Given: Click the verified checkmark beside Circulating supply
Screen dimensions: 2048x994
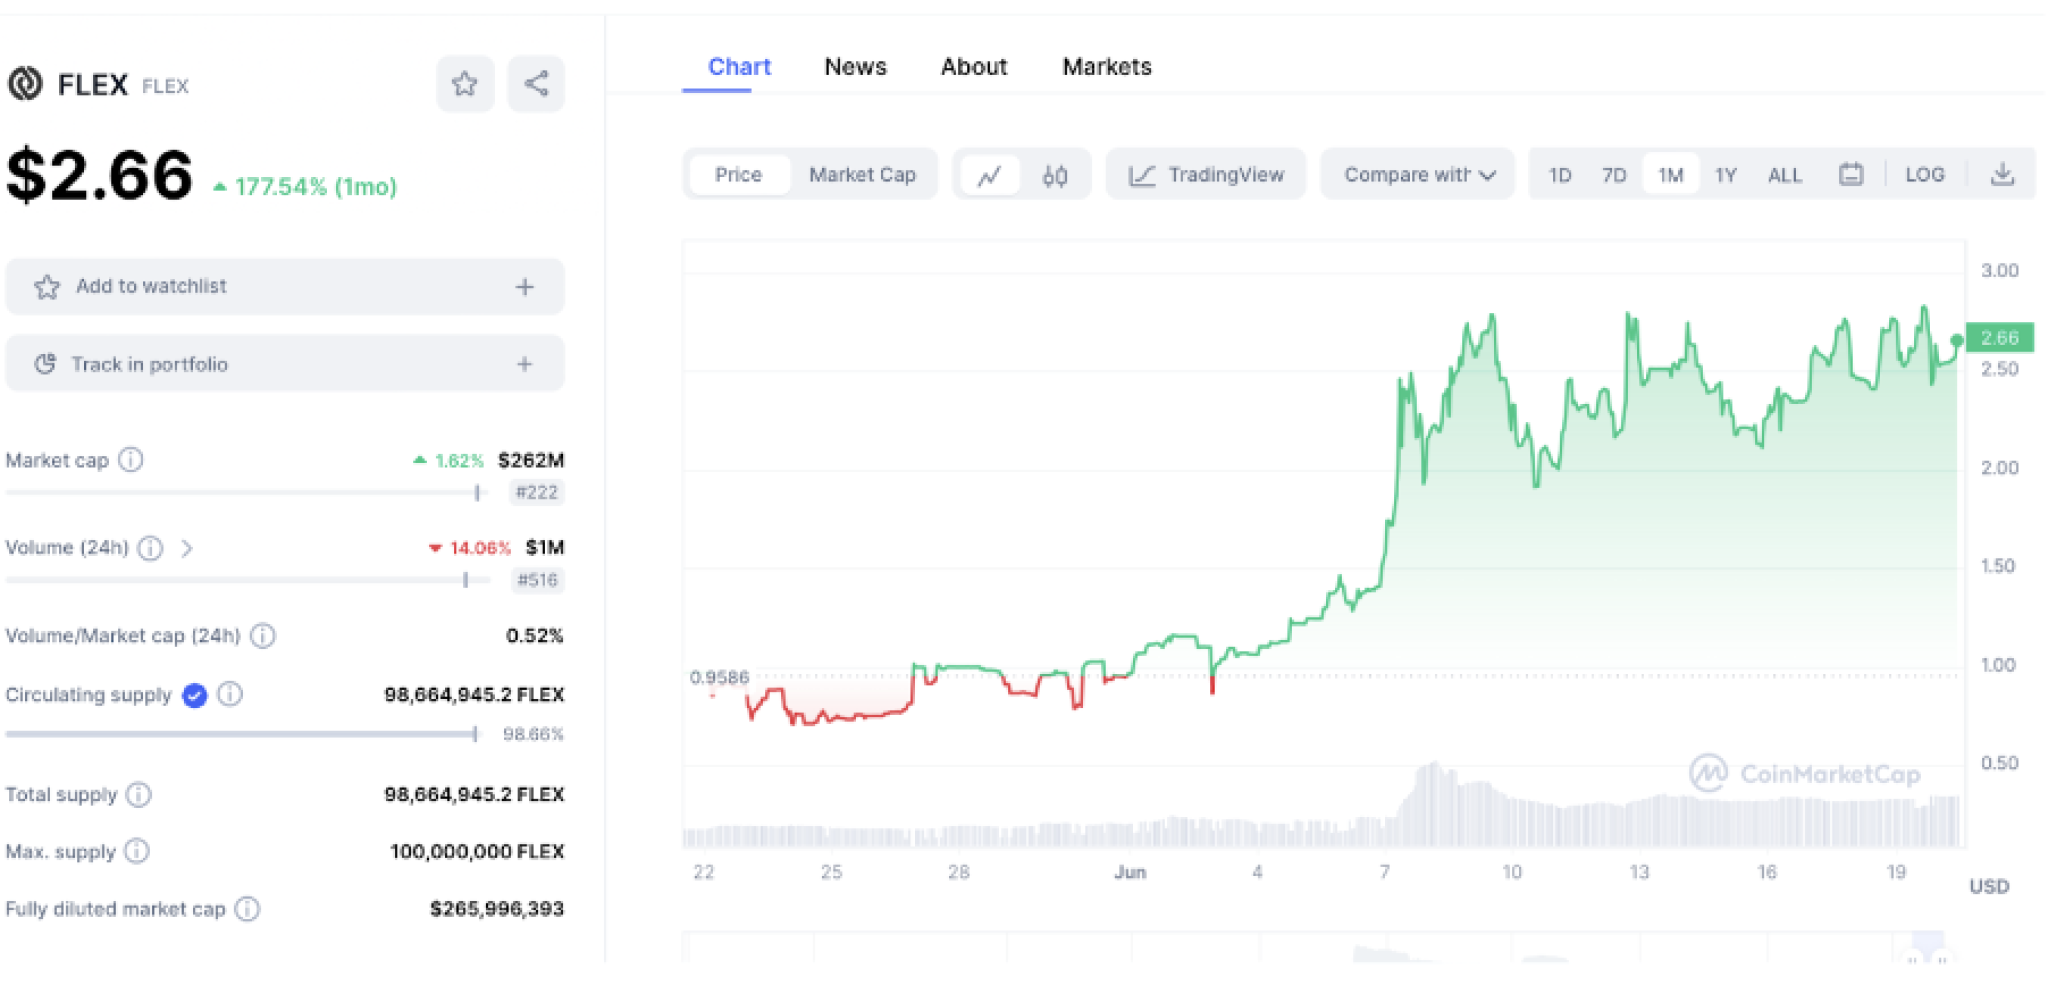Looking at the screenshot, I should pos(194,695).
